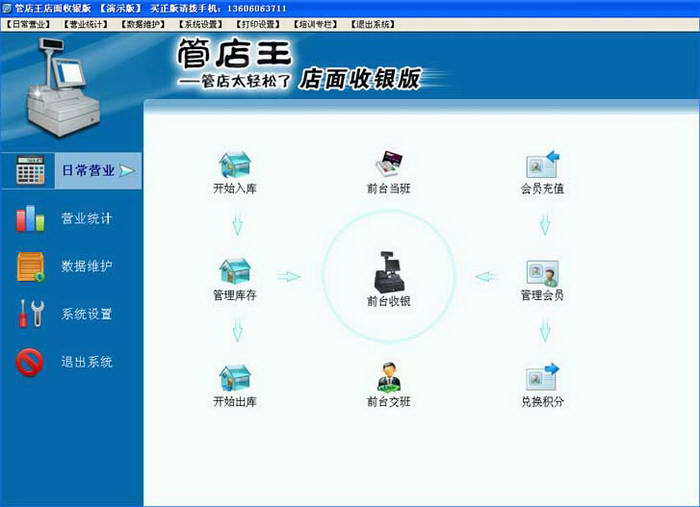Image resolution: width=700 pixels, height=507 pixels.
Task: Click the 前台当班 text label
Action: pyautogui.click(x=389, y=189)
